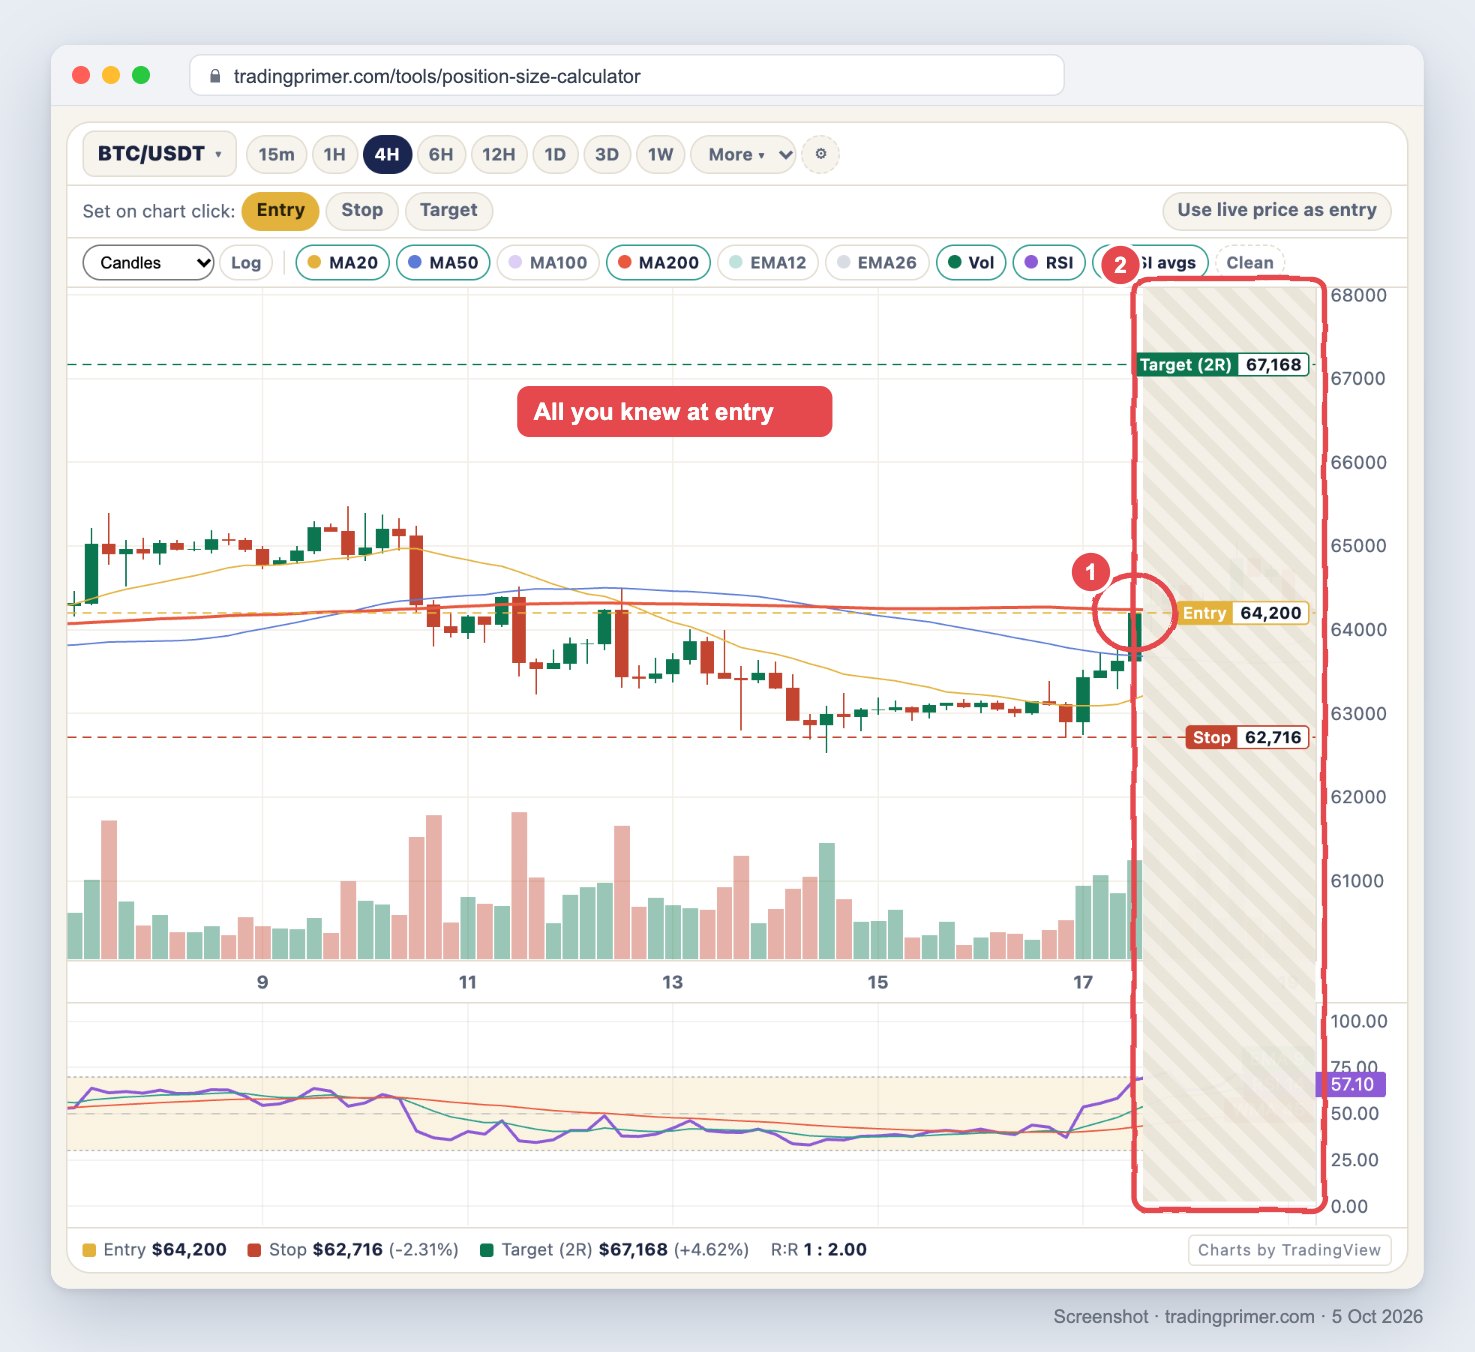Switch to the 3D timeframe
1475x1352 pixels.
(x=607, y=154)
